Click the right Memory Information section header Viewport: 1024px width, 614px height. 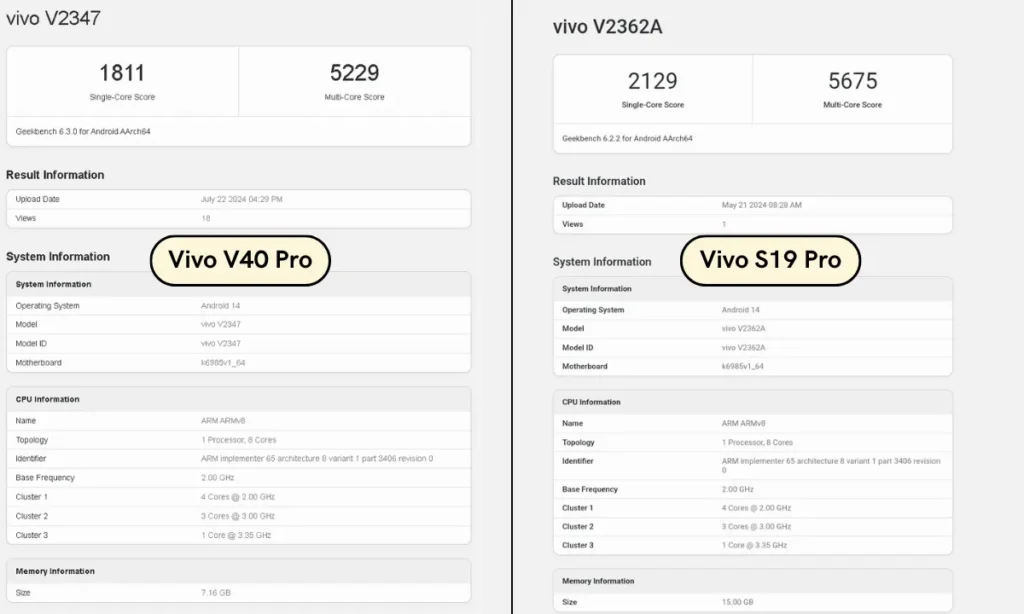pyautogui.click(x=752, y=581)
